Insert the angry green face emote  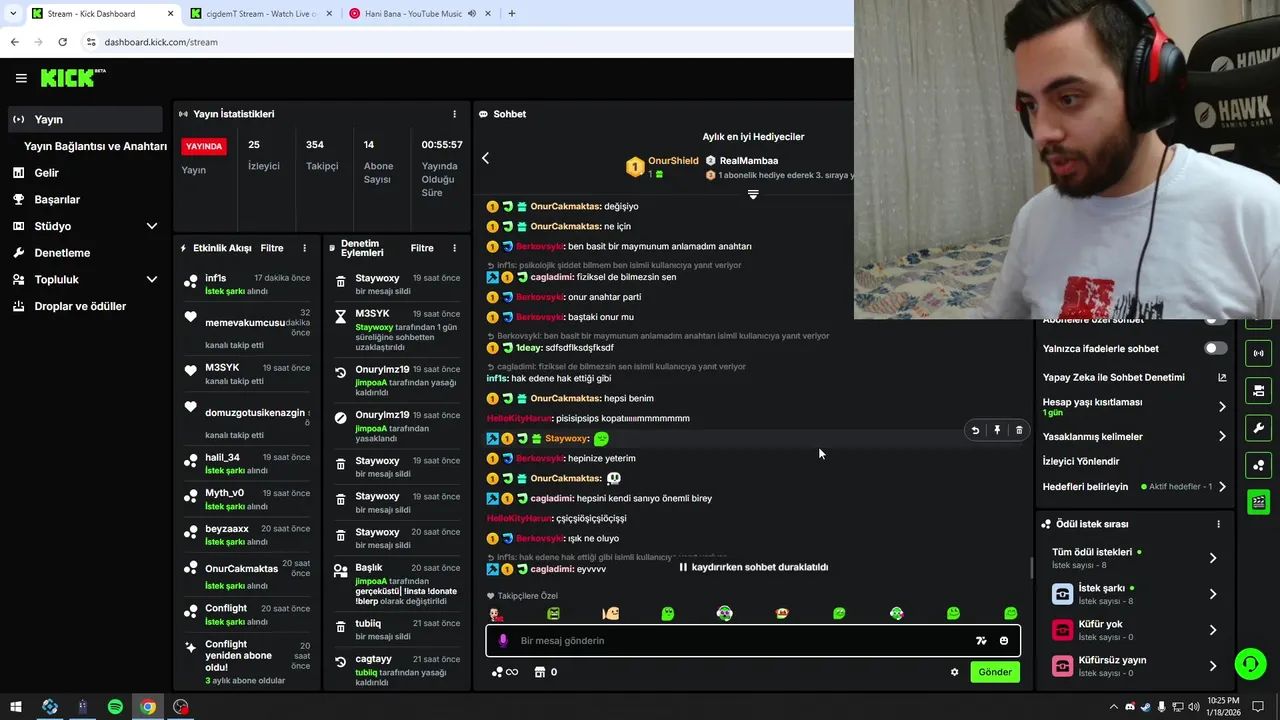coord(553,613)
